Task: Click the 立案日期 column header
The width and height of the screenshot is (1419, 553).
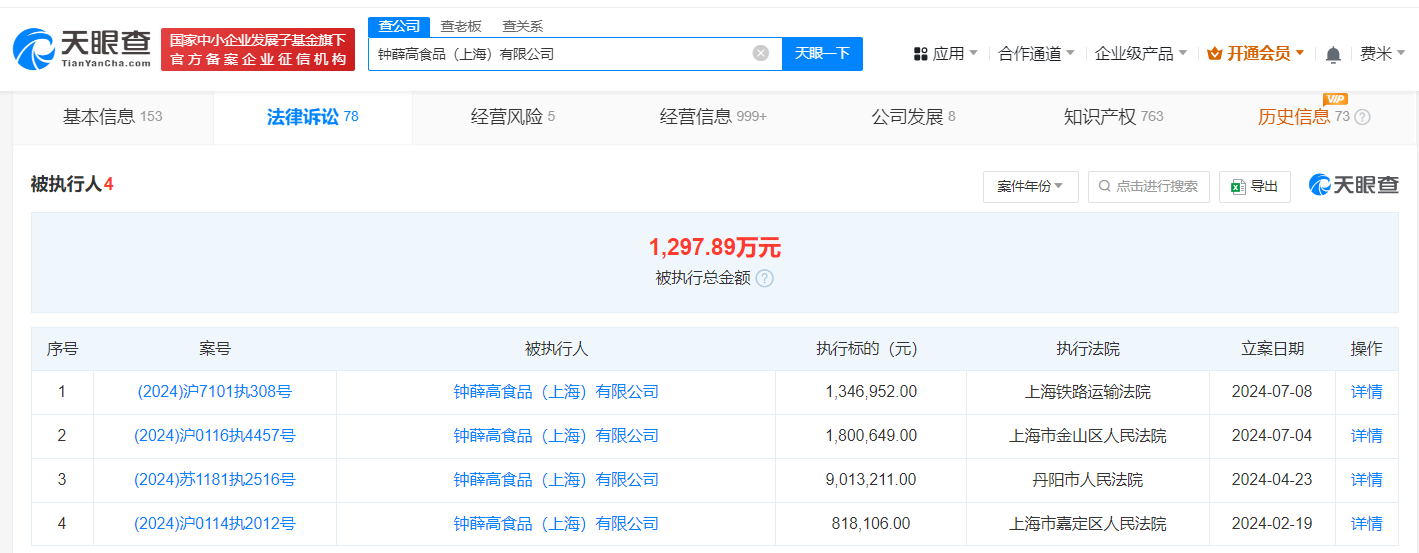Action: click(1272, 349)
